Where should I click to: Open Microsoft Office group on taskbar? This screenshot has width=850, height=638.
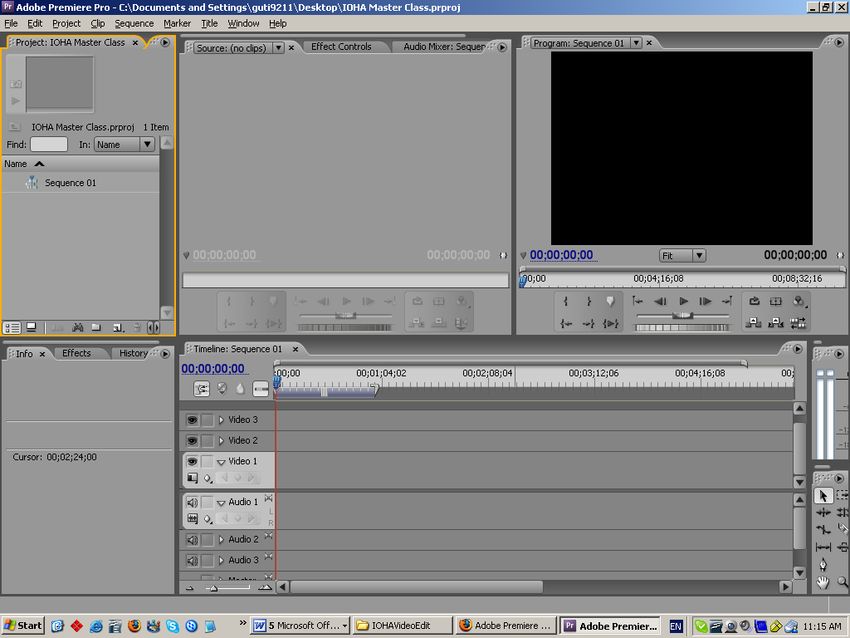[x=300, y=626]
